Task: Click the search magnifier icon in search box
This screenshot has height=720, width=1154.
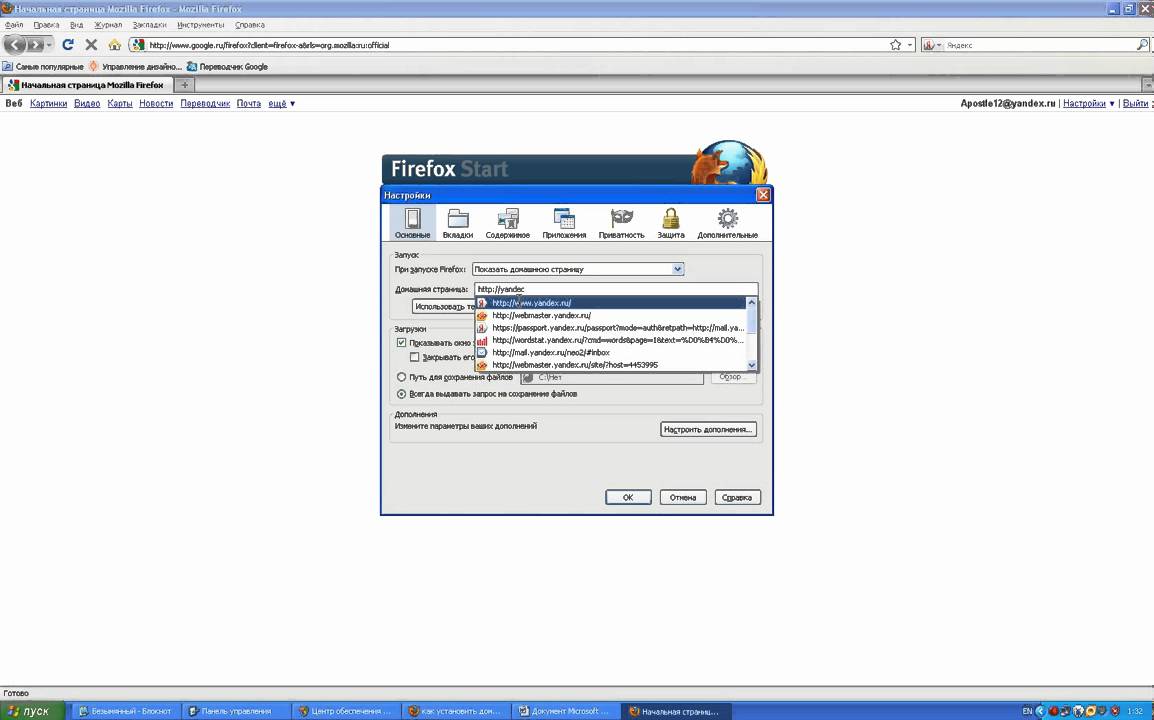Action: (x=1141, y=45)
